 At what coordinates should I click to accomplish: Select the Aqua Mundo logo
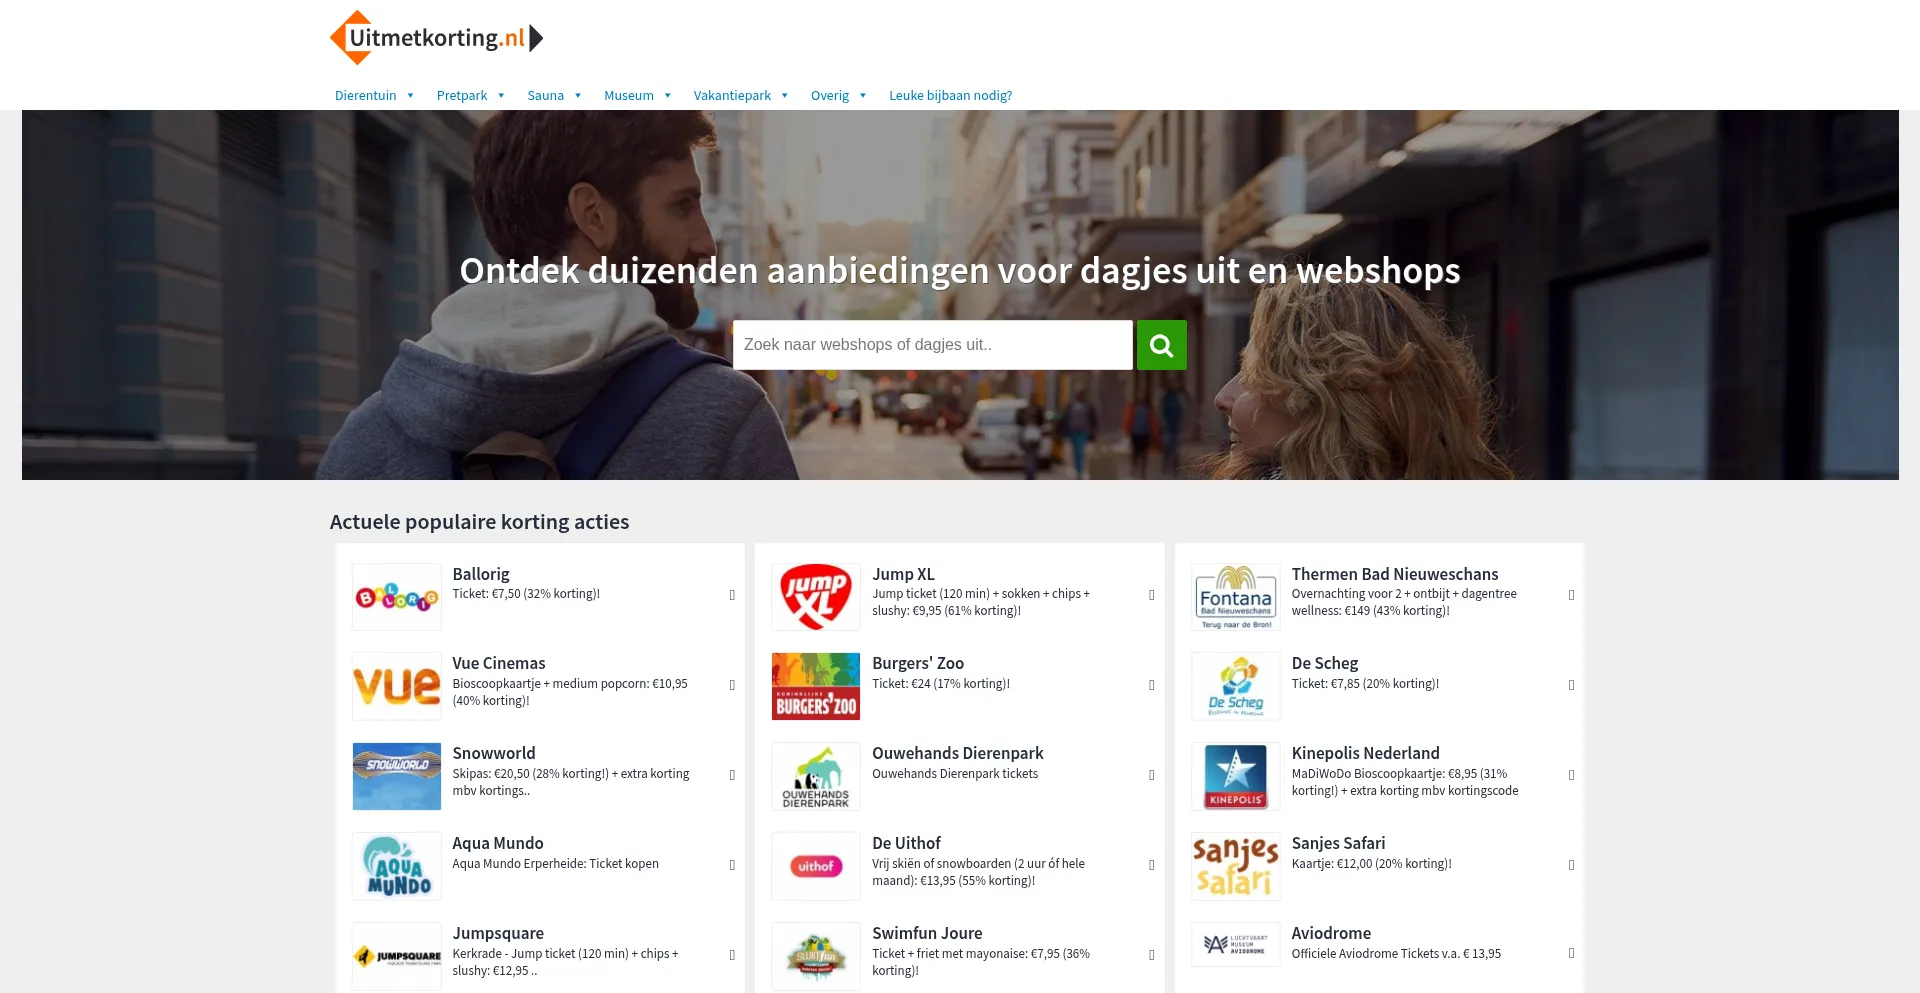[397, 866]
